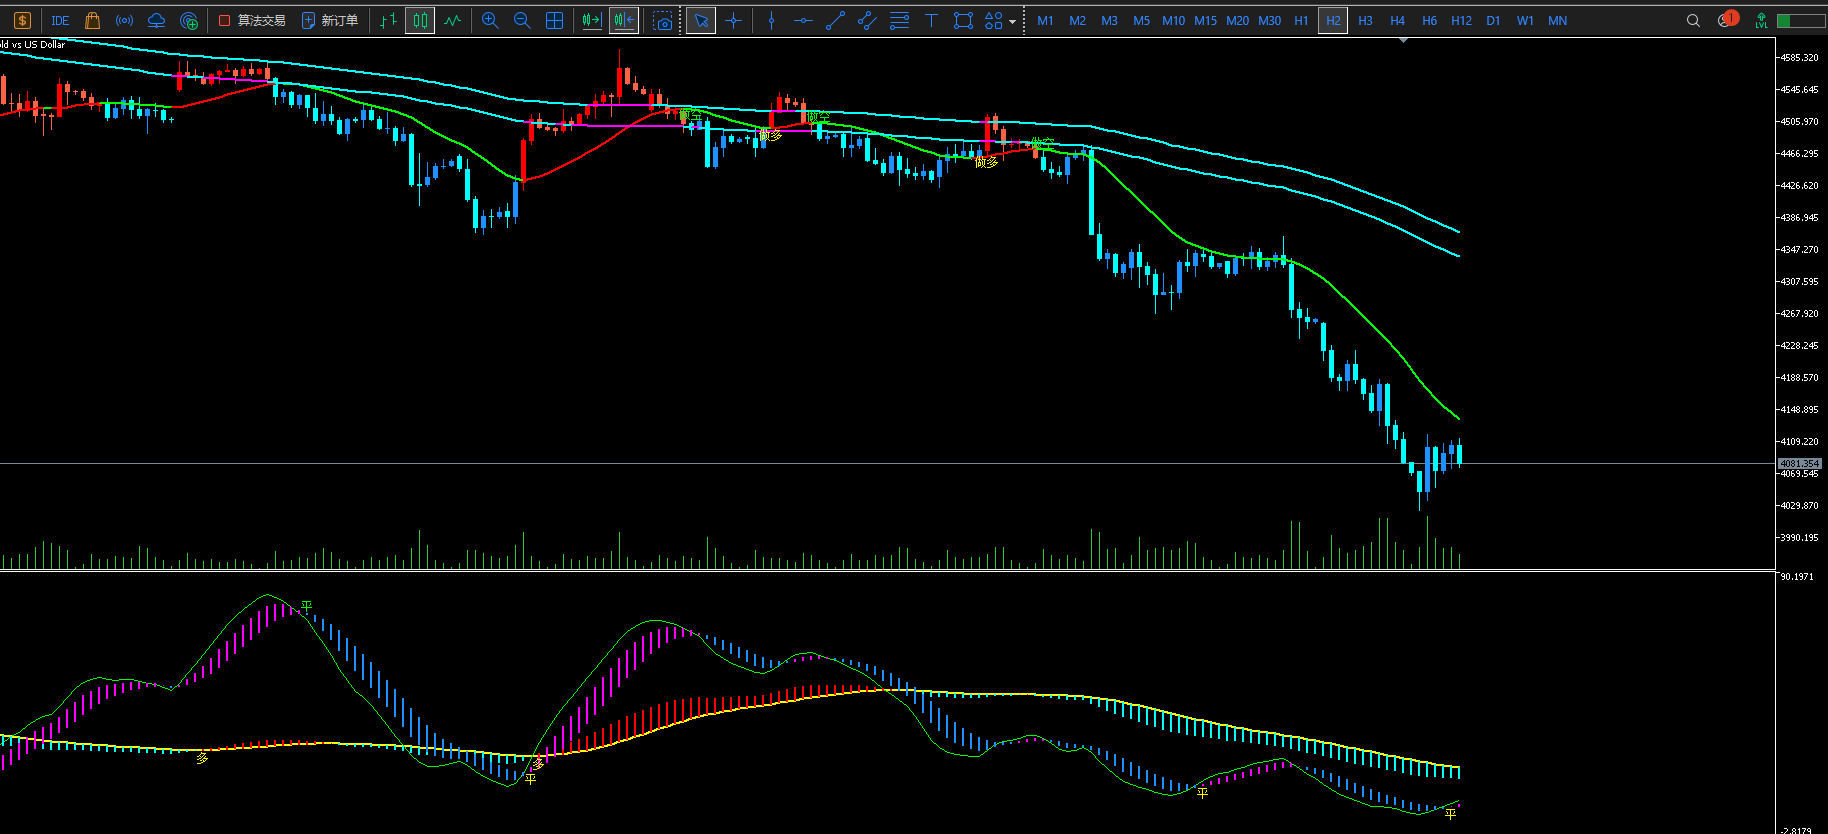This screenshot has width=1828, height=834.
Task: Select the cursor arrow tool
Action: 701,20
